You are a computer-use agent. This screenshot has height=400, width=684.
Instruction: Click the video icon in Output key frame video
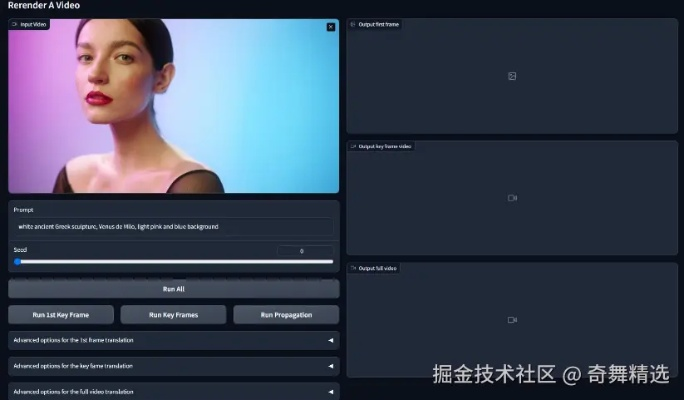pyautogui.click(x=511, y=198)
